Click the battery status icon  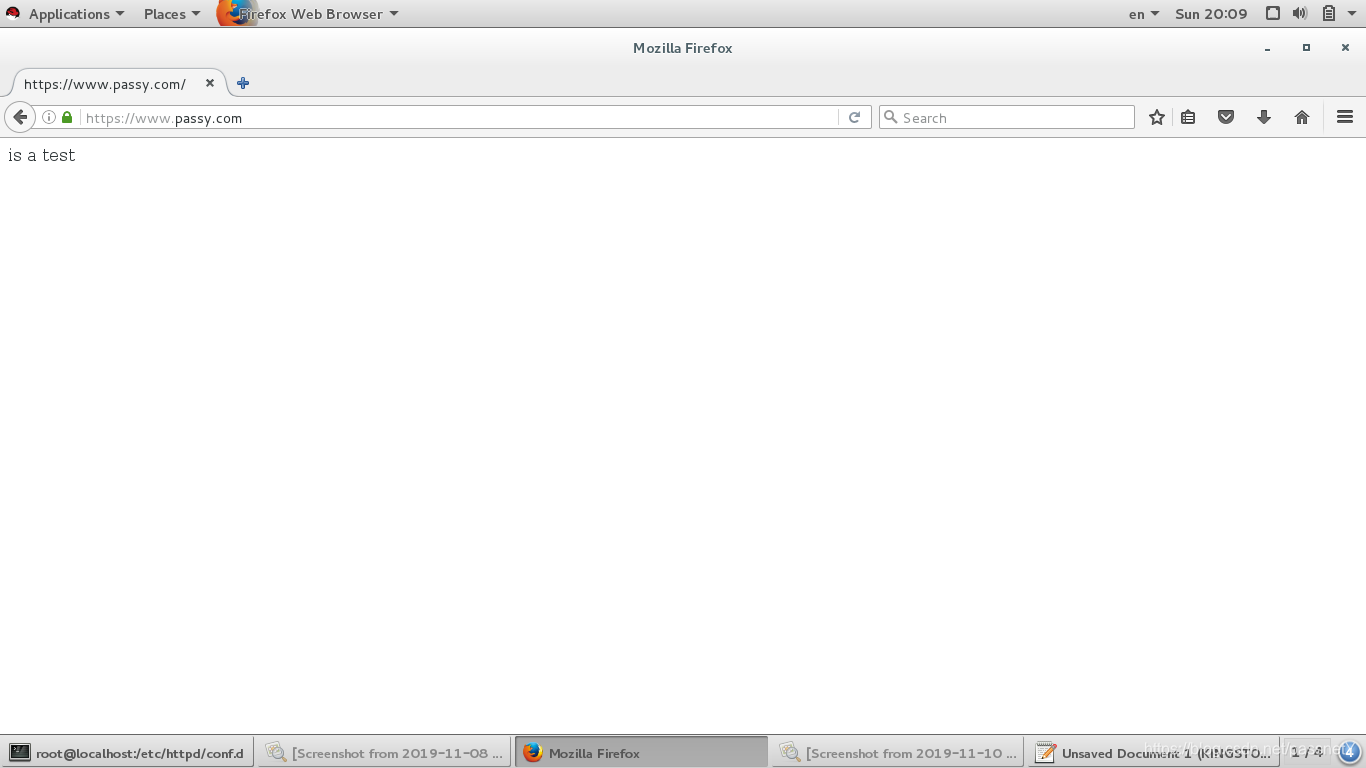[x=1329, y=14]
